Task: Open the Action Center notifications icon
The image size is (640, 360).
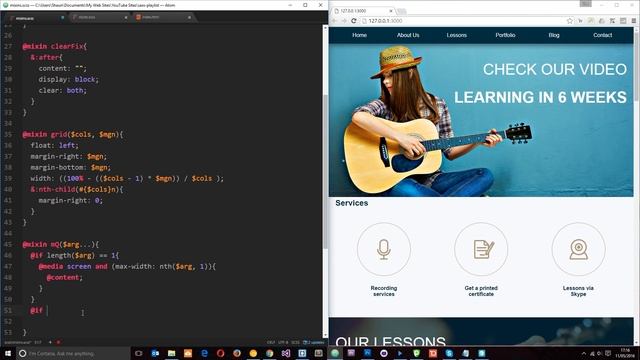Action: (x=608, y=353)
